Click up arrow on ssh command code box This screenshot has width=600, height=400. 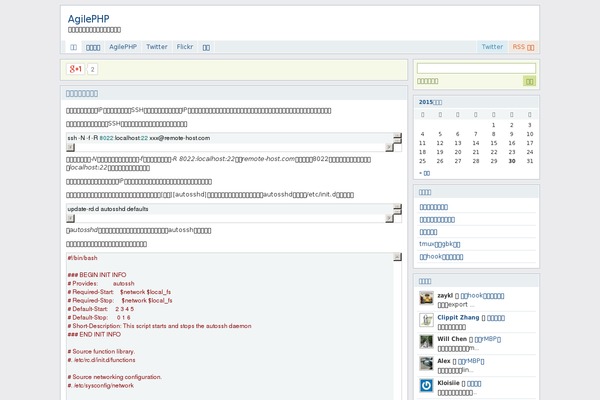pos(398,136)
